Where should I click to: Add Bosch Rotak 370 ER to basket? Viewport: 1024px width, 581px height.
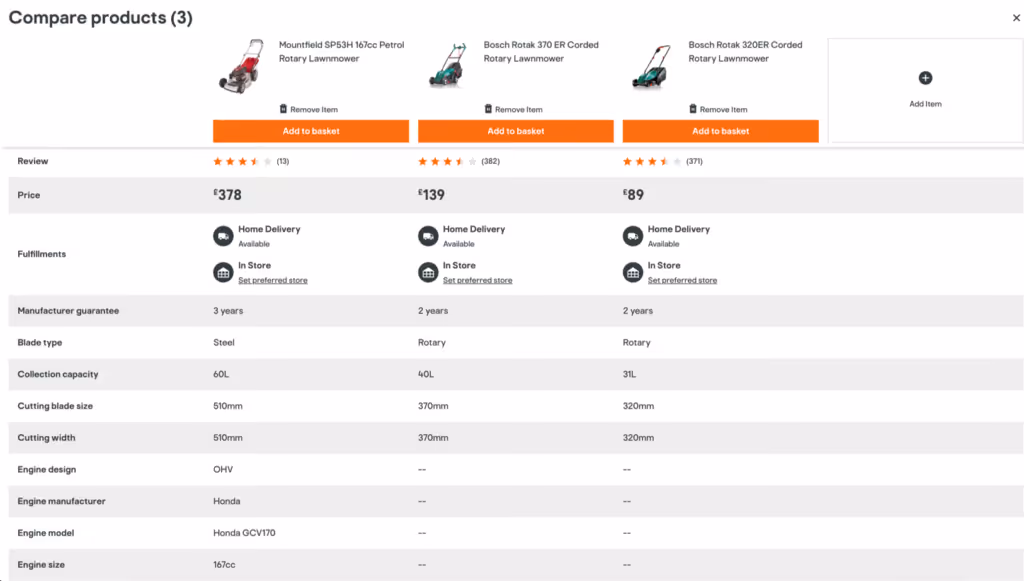point(516,131)
